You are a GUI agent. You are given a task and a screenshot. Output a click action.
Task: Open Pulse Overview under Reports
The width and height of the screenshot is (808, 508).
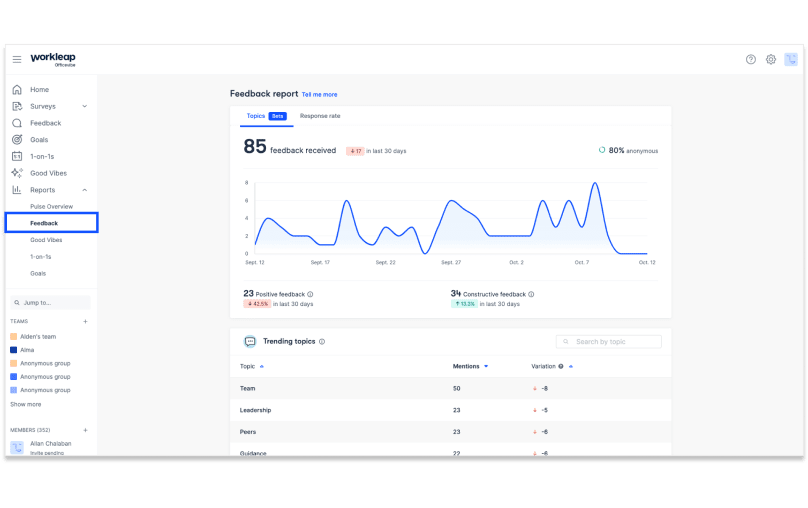51,206
